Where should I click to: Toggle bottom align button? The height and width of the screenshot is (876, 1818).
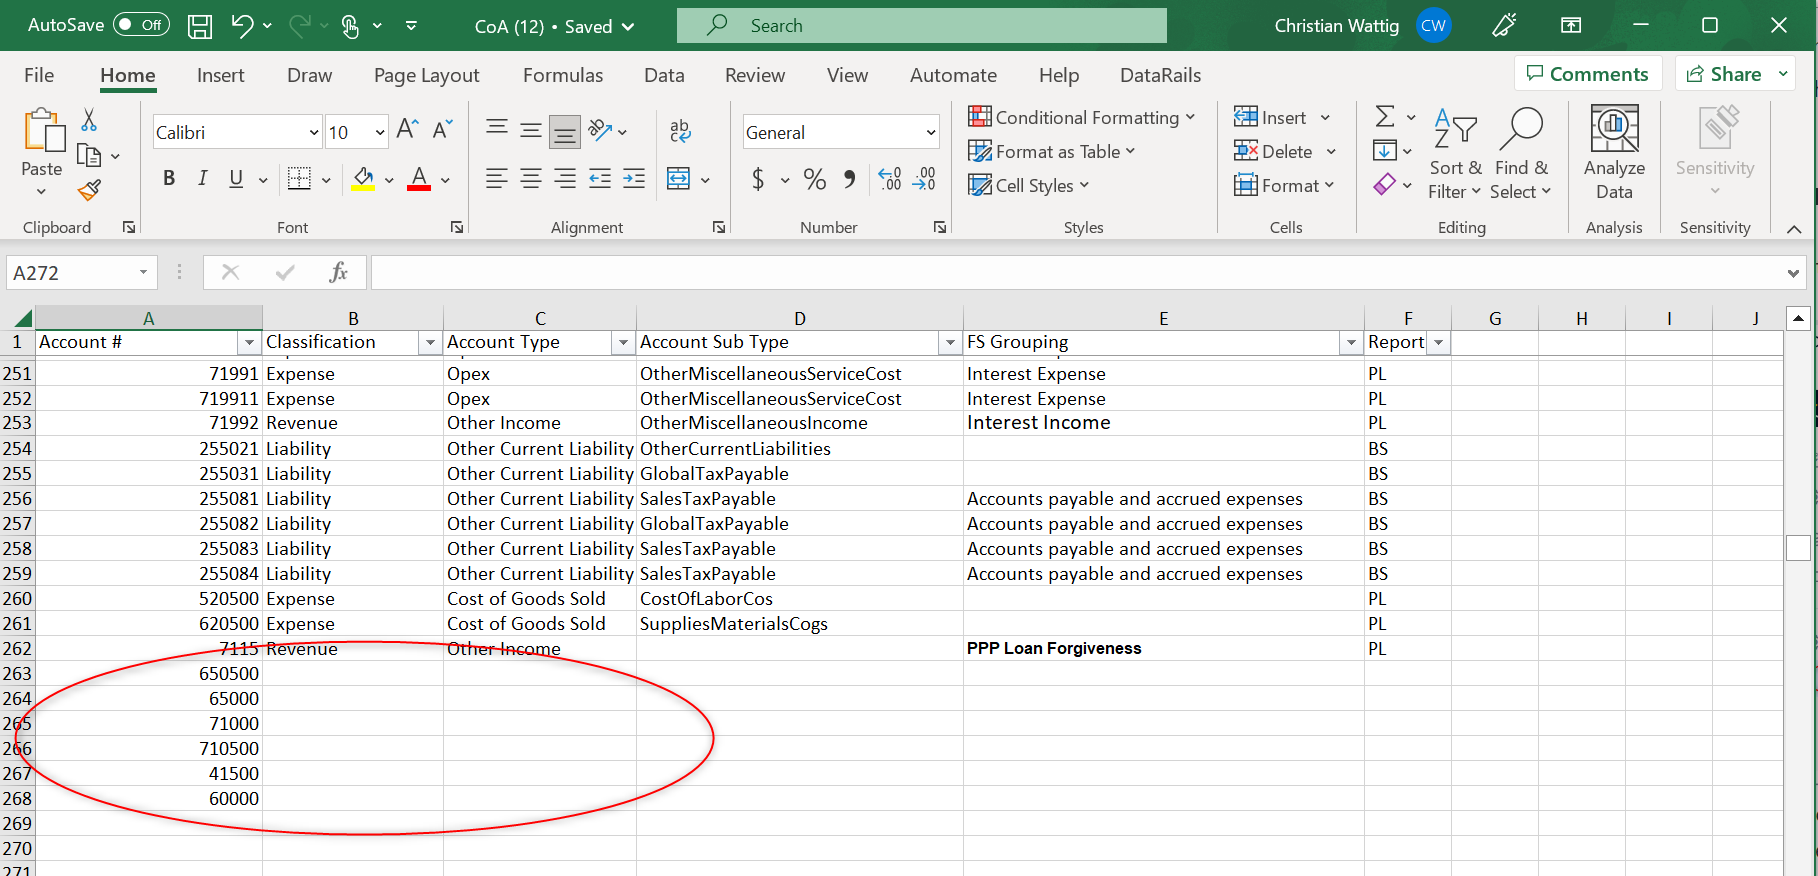pos(565,130)
